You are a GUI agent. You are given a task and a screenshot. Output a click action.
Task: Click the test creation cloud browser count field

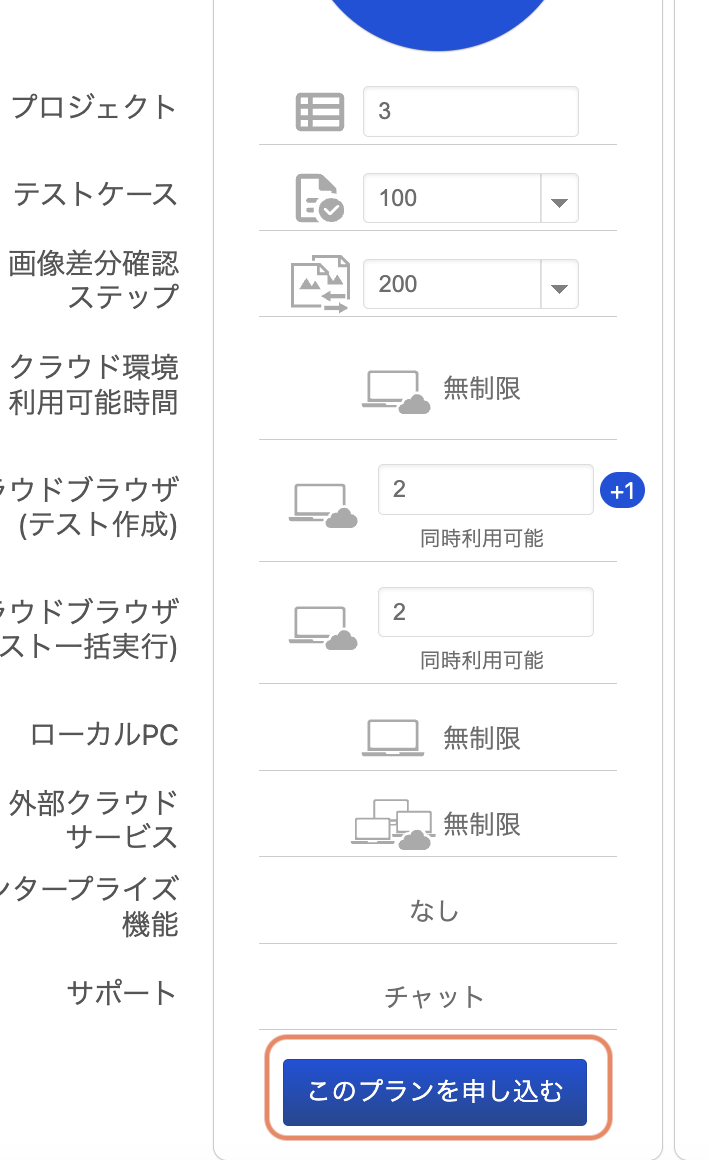pos(485,490)
